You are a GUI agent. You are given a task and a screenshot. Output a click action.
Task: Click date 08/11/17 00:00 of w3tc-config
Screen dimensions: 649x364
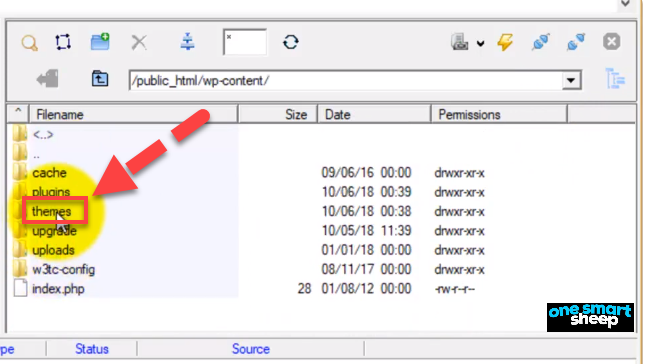(x=366, y=270)
